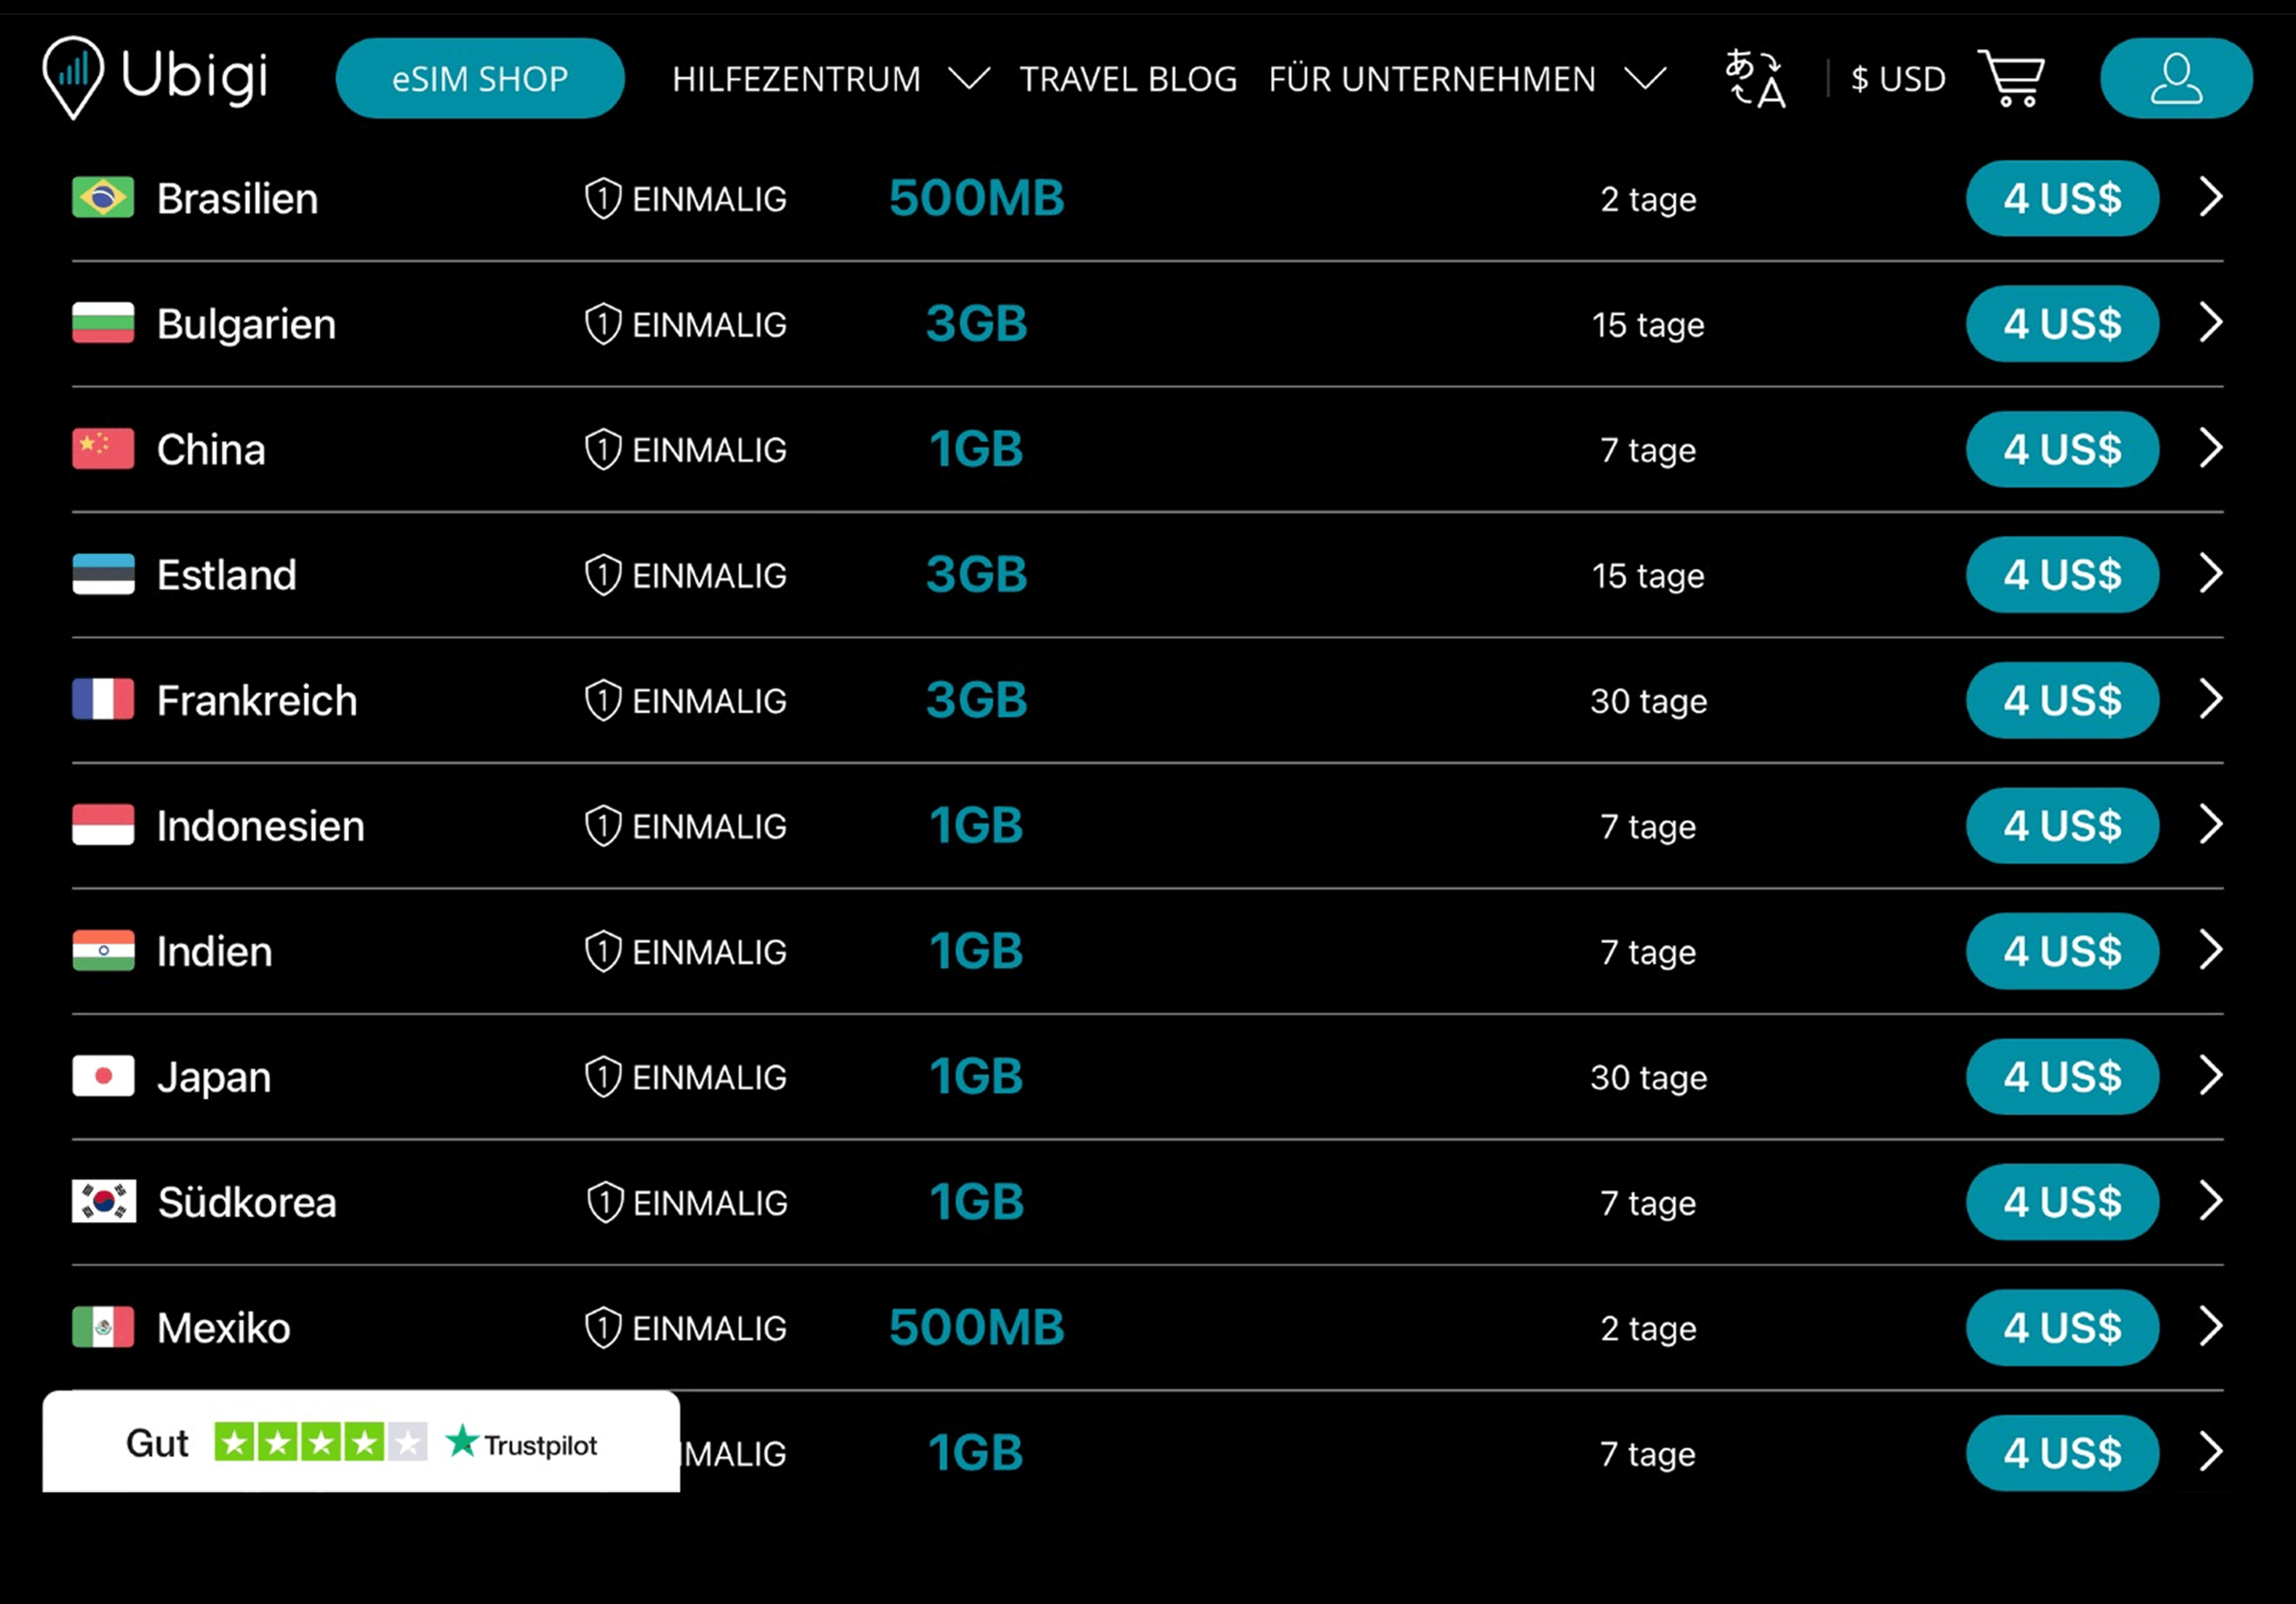The height and width of the screenshot is (1604, 2296).
Task: Open Indien plan details via chevron arrow
Action: (2210, 951)
